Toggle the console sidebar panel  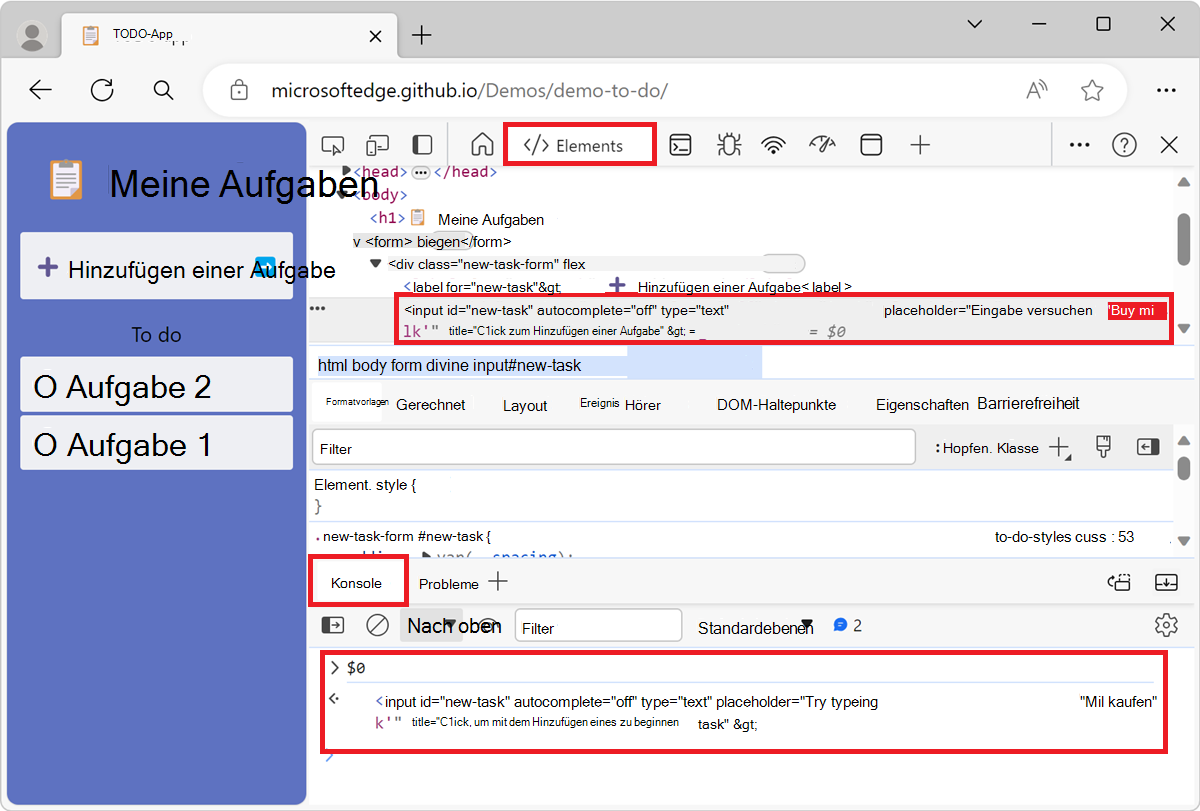331,625
